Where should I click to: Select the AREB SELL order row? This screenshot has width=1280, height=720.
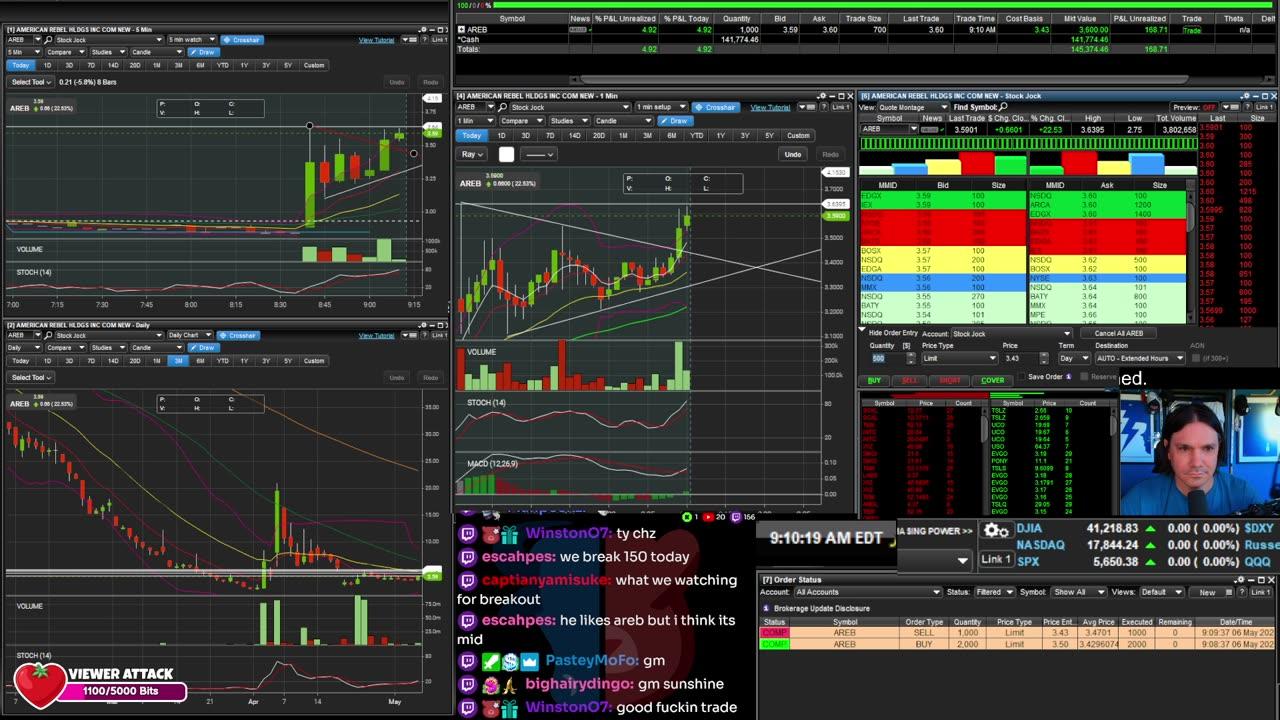click(x=1019, y=632)
